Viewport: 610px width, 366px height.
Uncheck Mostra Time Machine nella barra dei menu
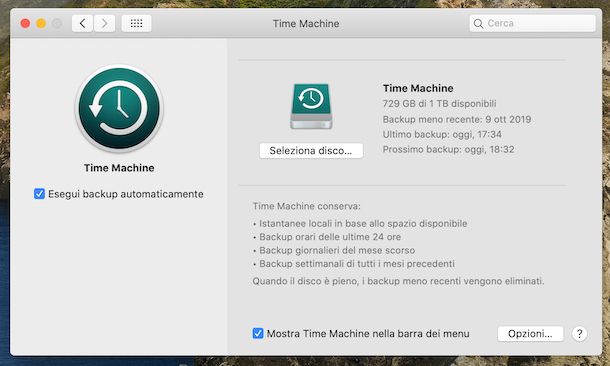(258, 333)
